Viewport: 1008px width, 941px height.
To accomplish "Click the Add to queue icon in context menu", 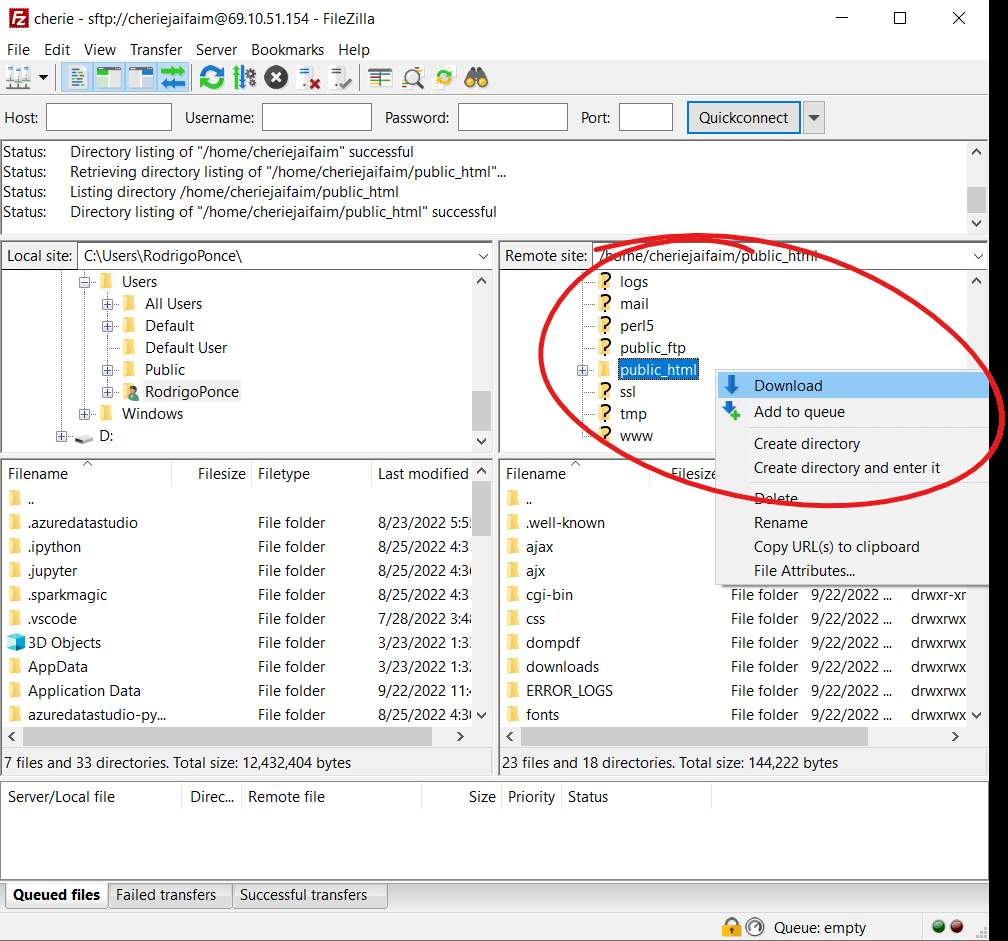I will point(732,411).
